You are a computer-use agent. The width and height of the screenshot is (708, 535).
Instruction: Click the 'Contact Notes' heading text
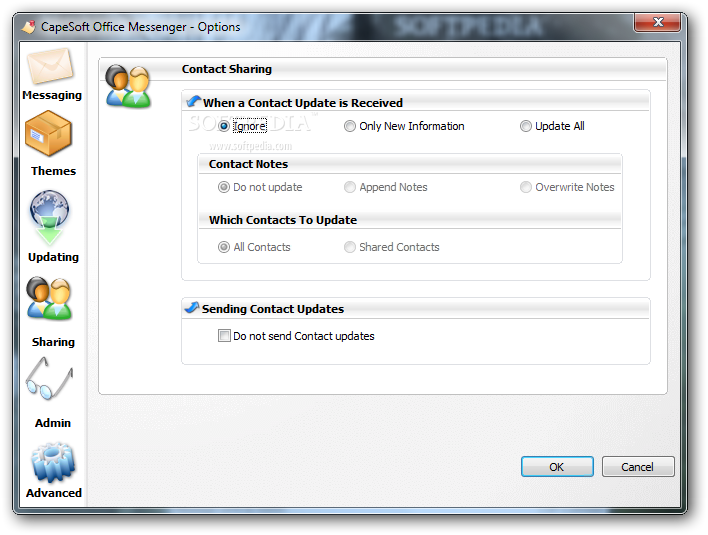click(x=248, y=164)
